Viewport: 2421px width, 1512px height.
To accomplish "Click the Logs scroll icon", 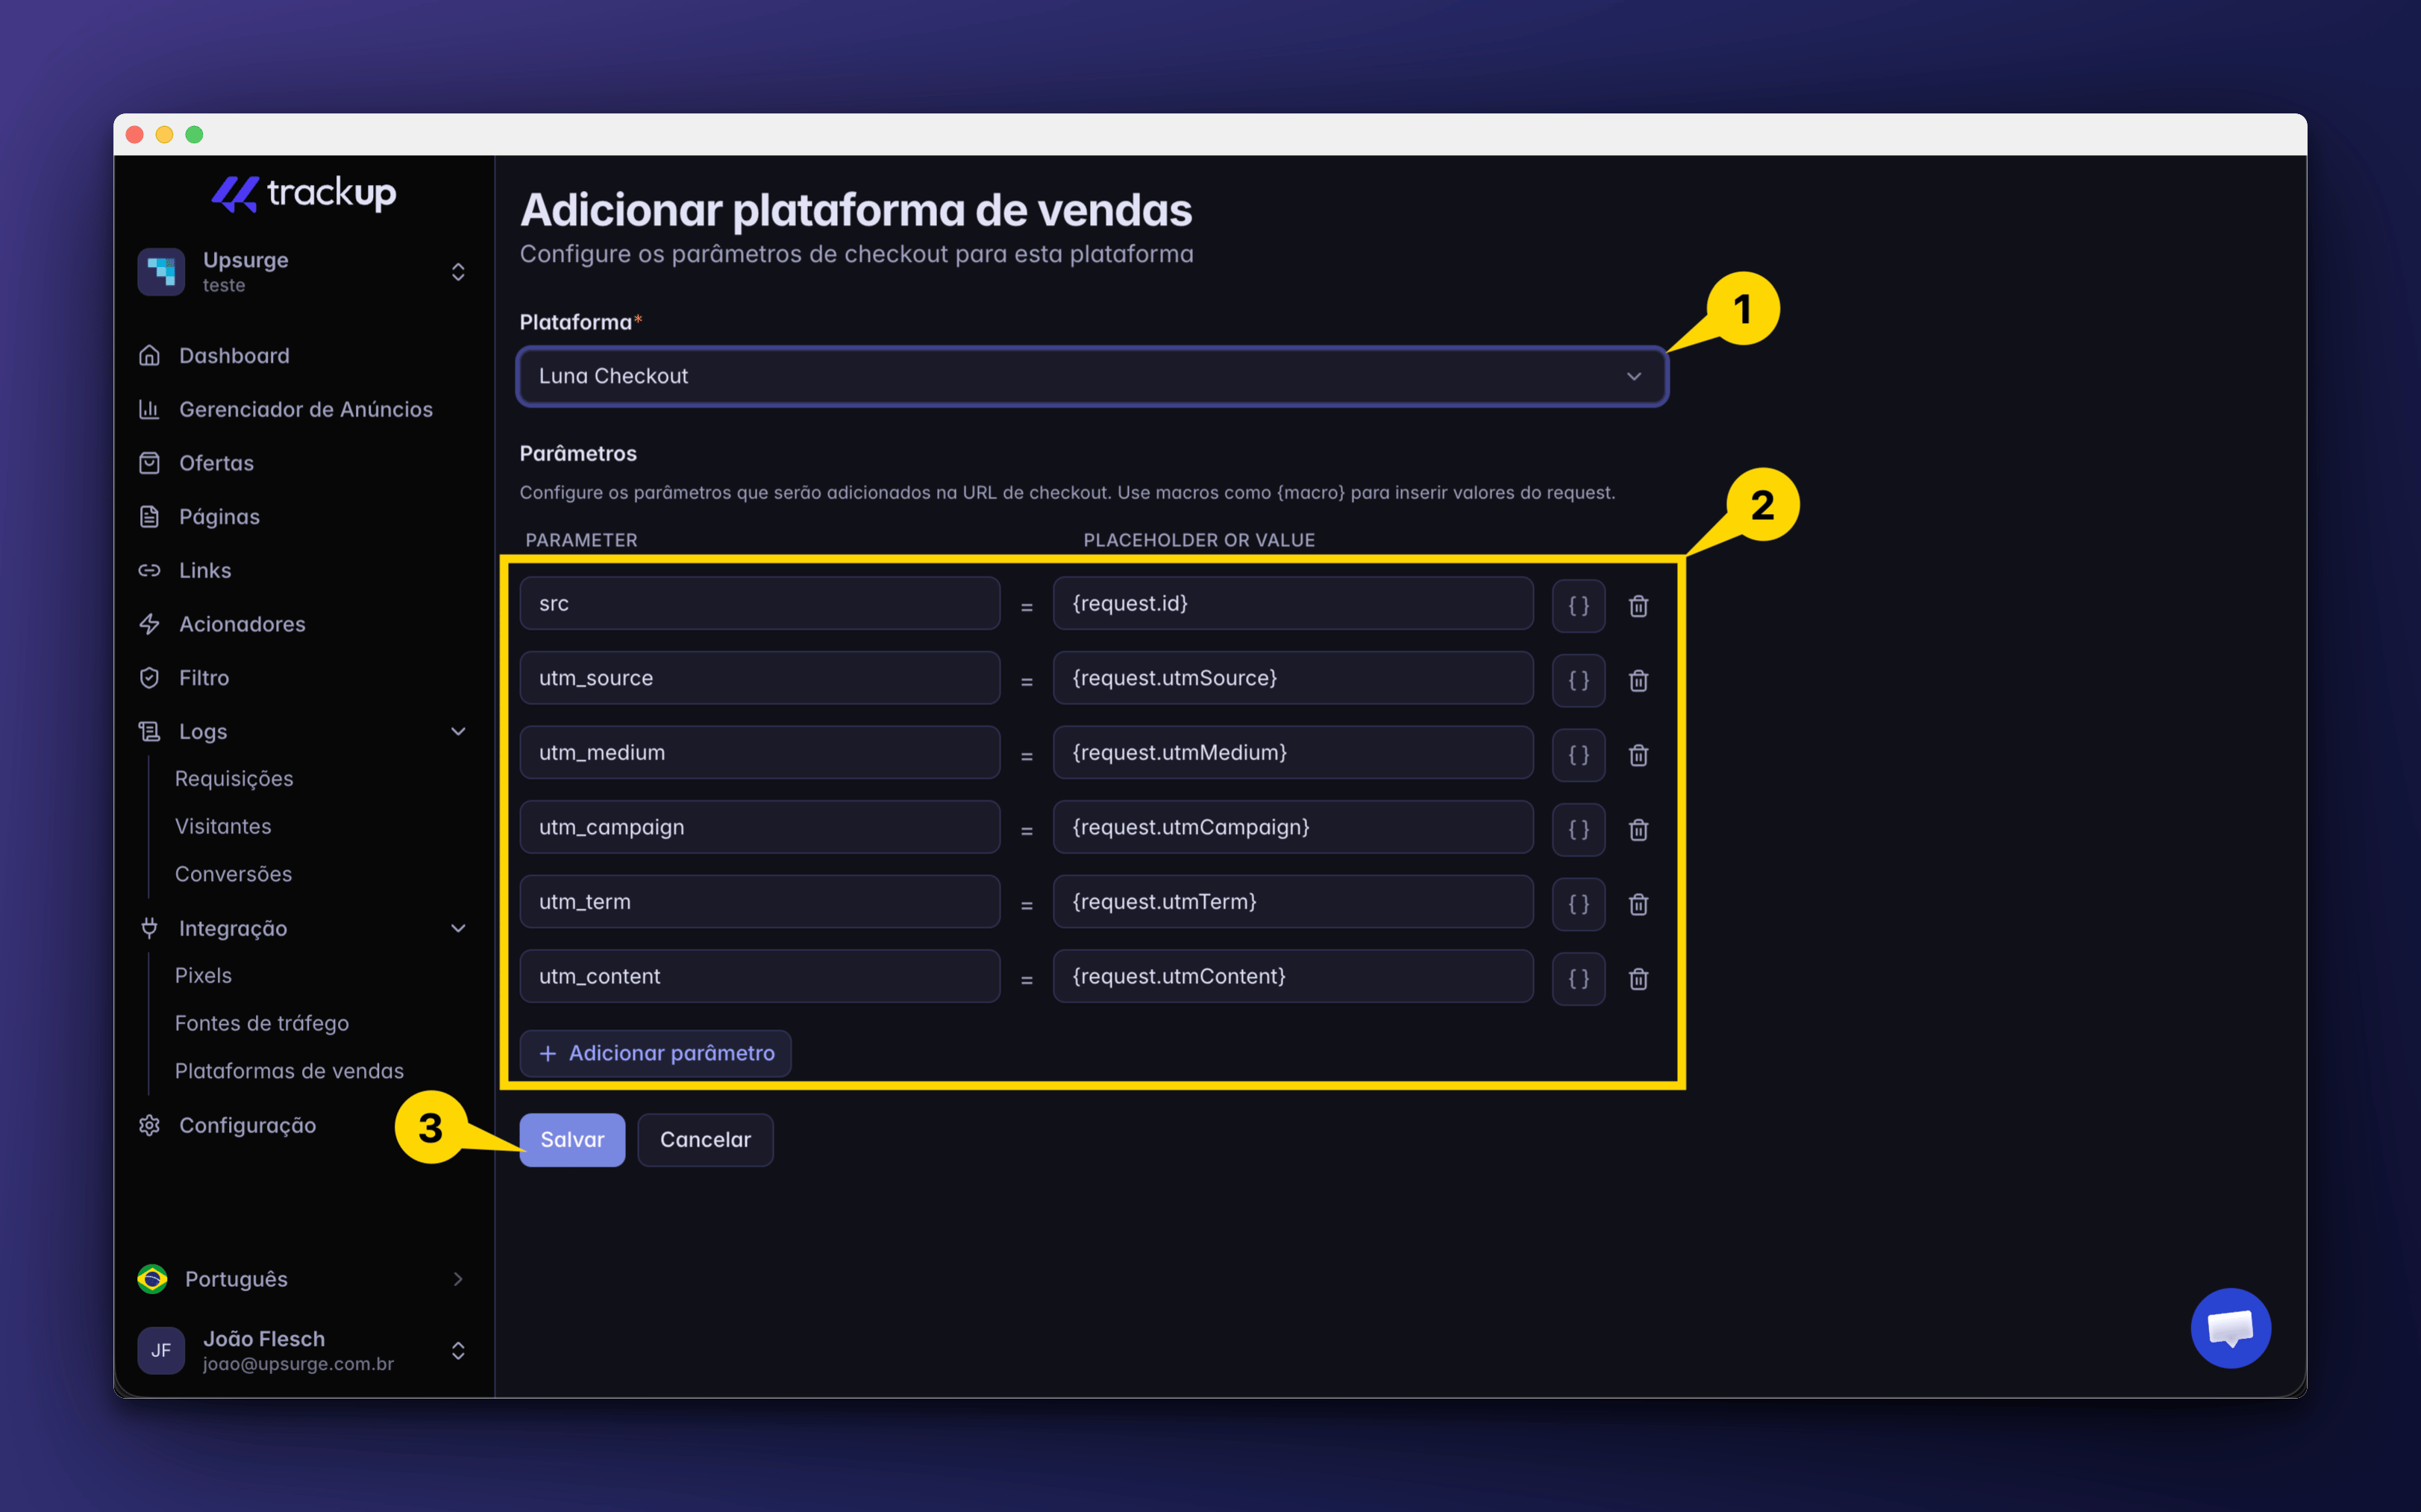I will [149, 732].
